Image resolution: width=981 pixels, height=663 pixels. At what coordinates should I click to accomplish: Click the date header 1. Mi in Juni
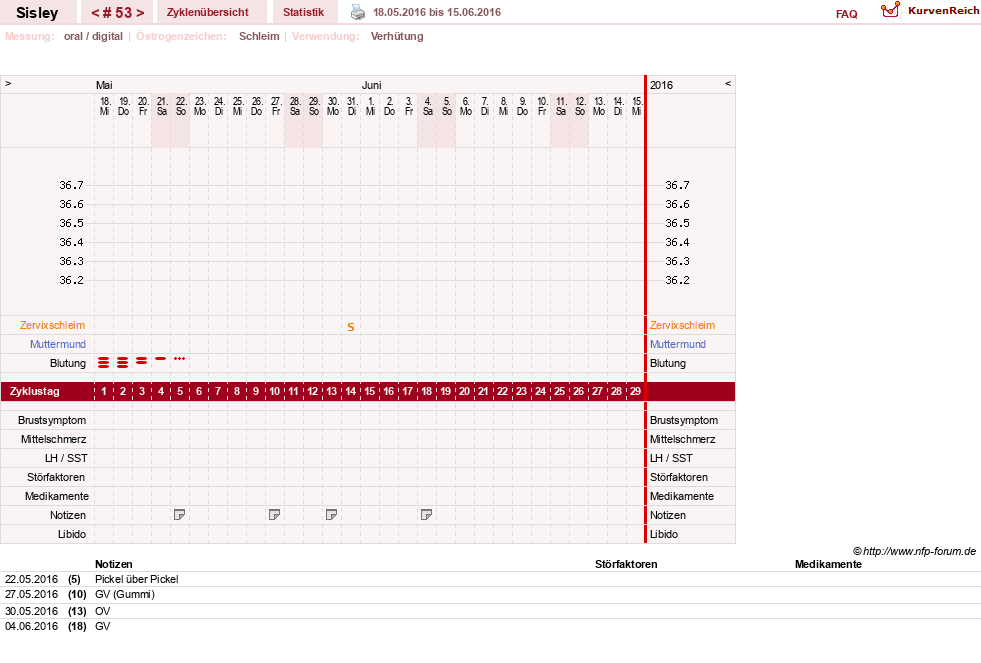(370, 106)
